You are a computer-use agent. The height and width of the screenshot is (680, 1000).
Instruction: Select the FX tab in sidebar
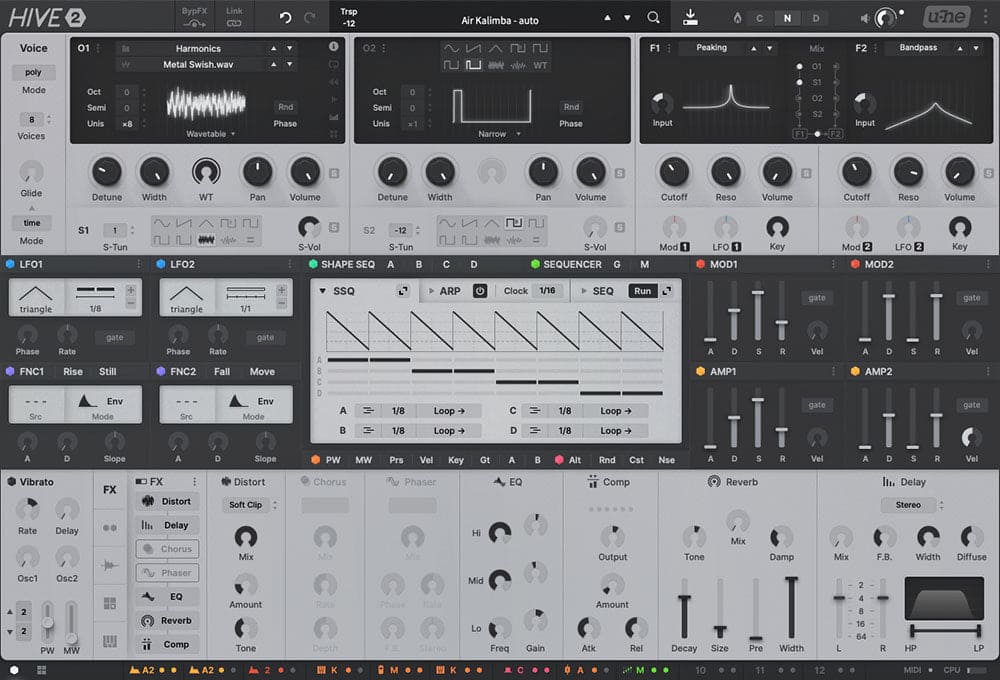109,490
